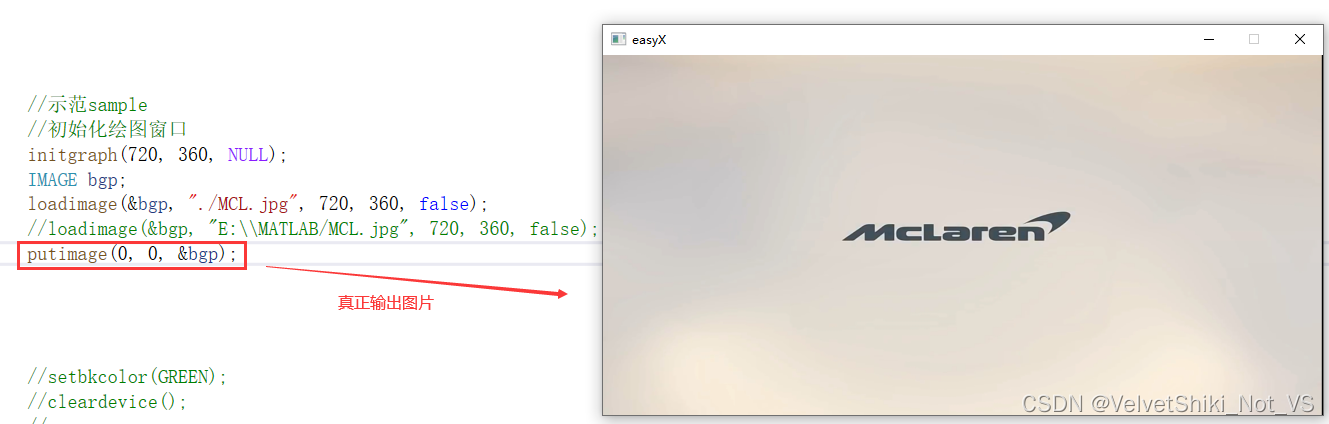Click the initgraph(720, 360, NULL) line
This screenshot has height=424, width=1329.
[157, 155]
